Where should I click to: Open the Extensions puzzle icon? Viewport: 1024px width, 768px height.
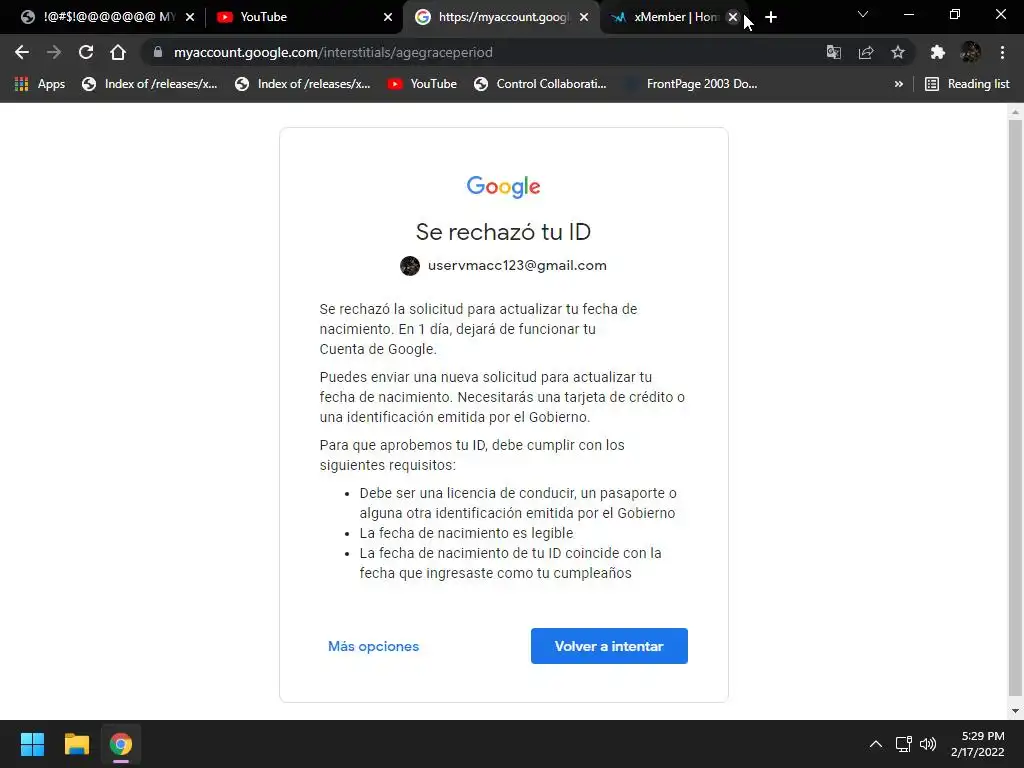coord(938,52)
